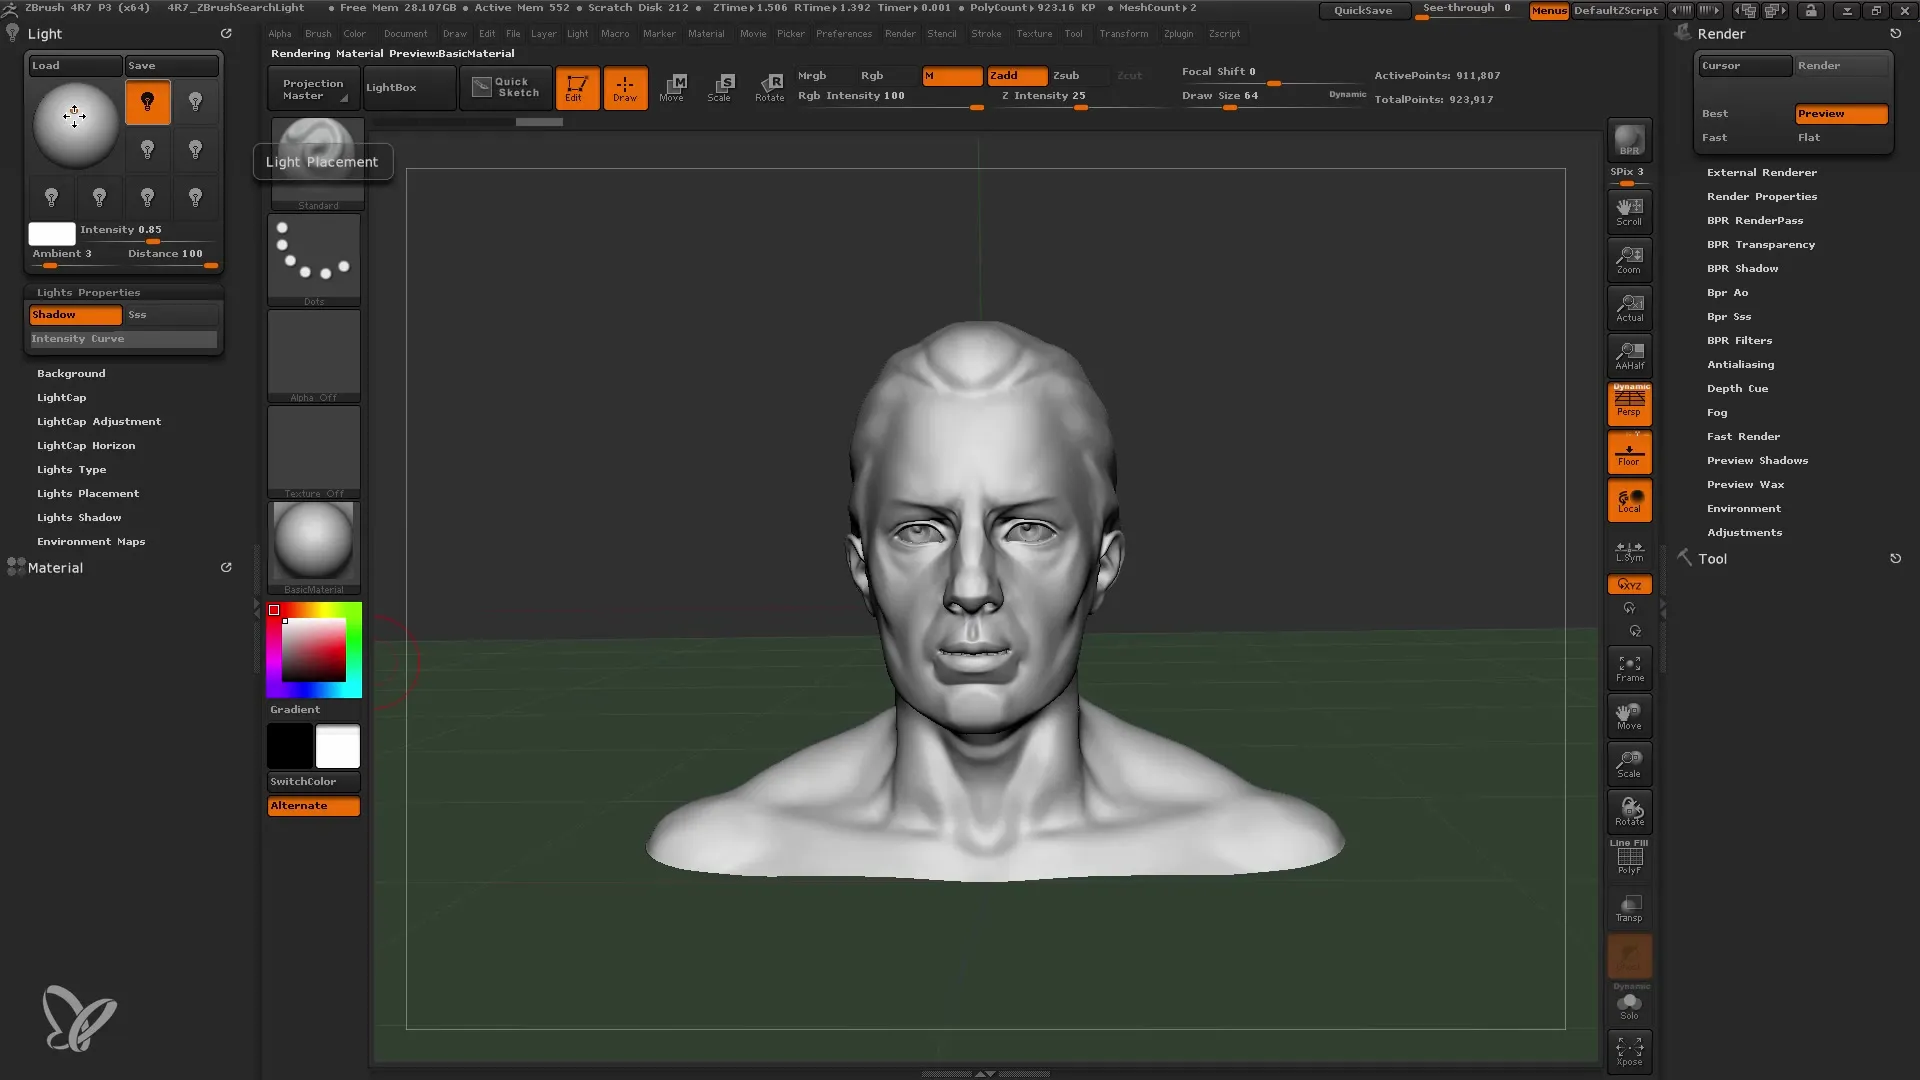Click the light color white swatch
The height and width of the screenshot is (1080, 1920).
52,234
